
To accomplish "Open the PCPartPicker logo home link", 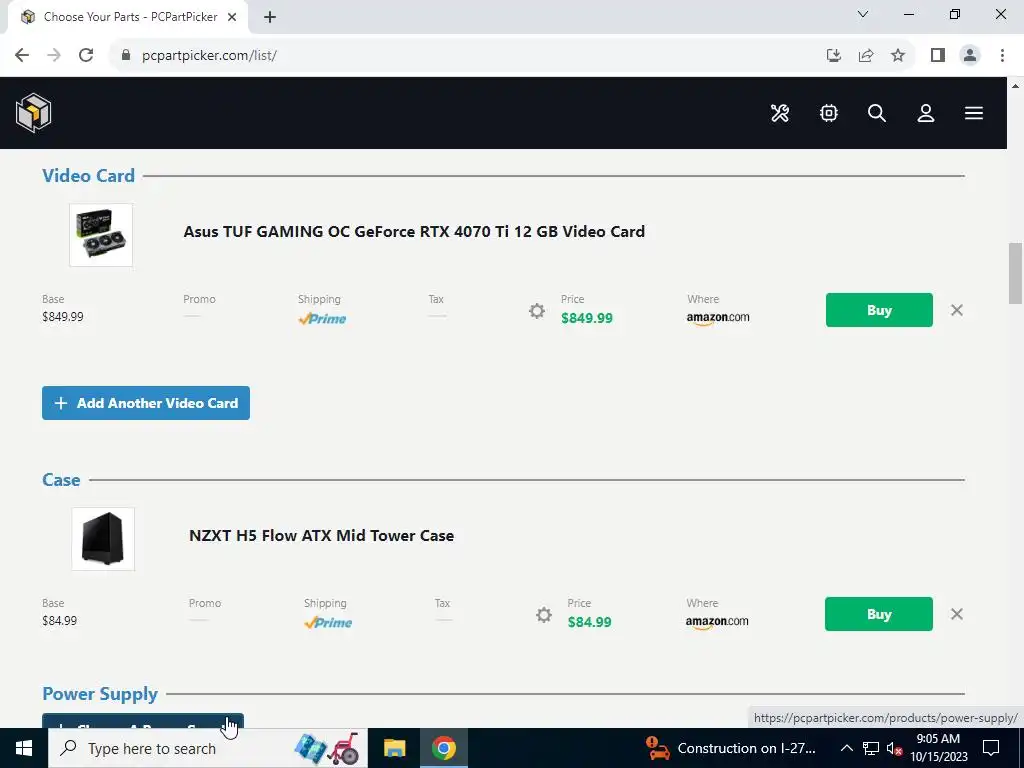I will click(x=33, y=112).
